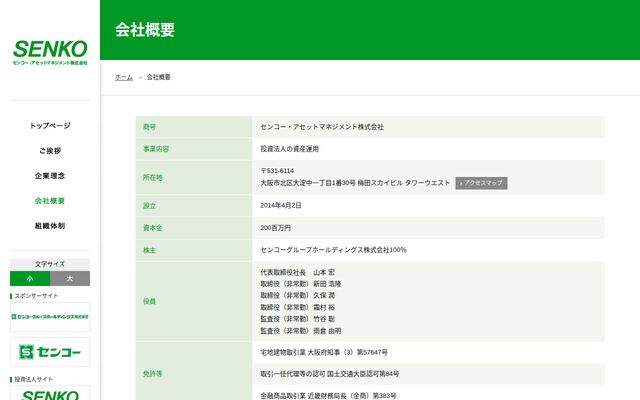Click the 文字サイズ label
This screenshot has width=640, height=400.
point(50,264)
